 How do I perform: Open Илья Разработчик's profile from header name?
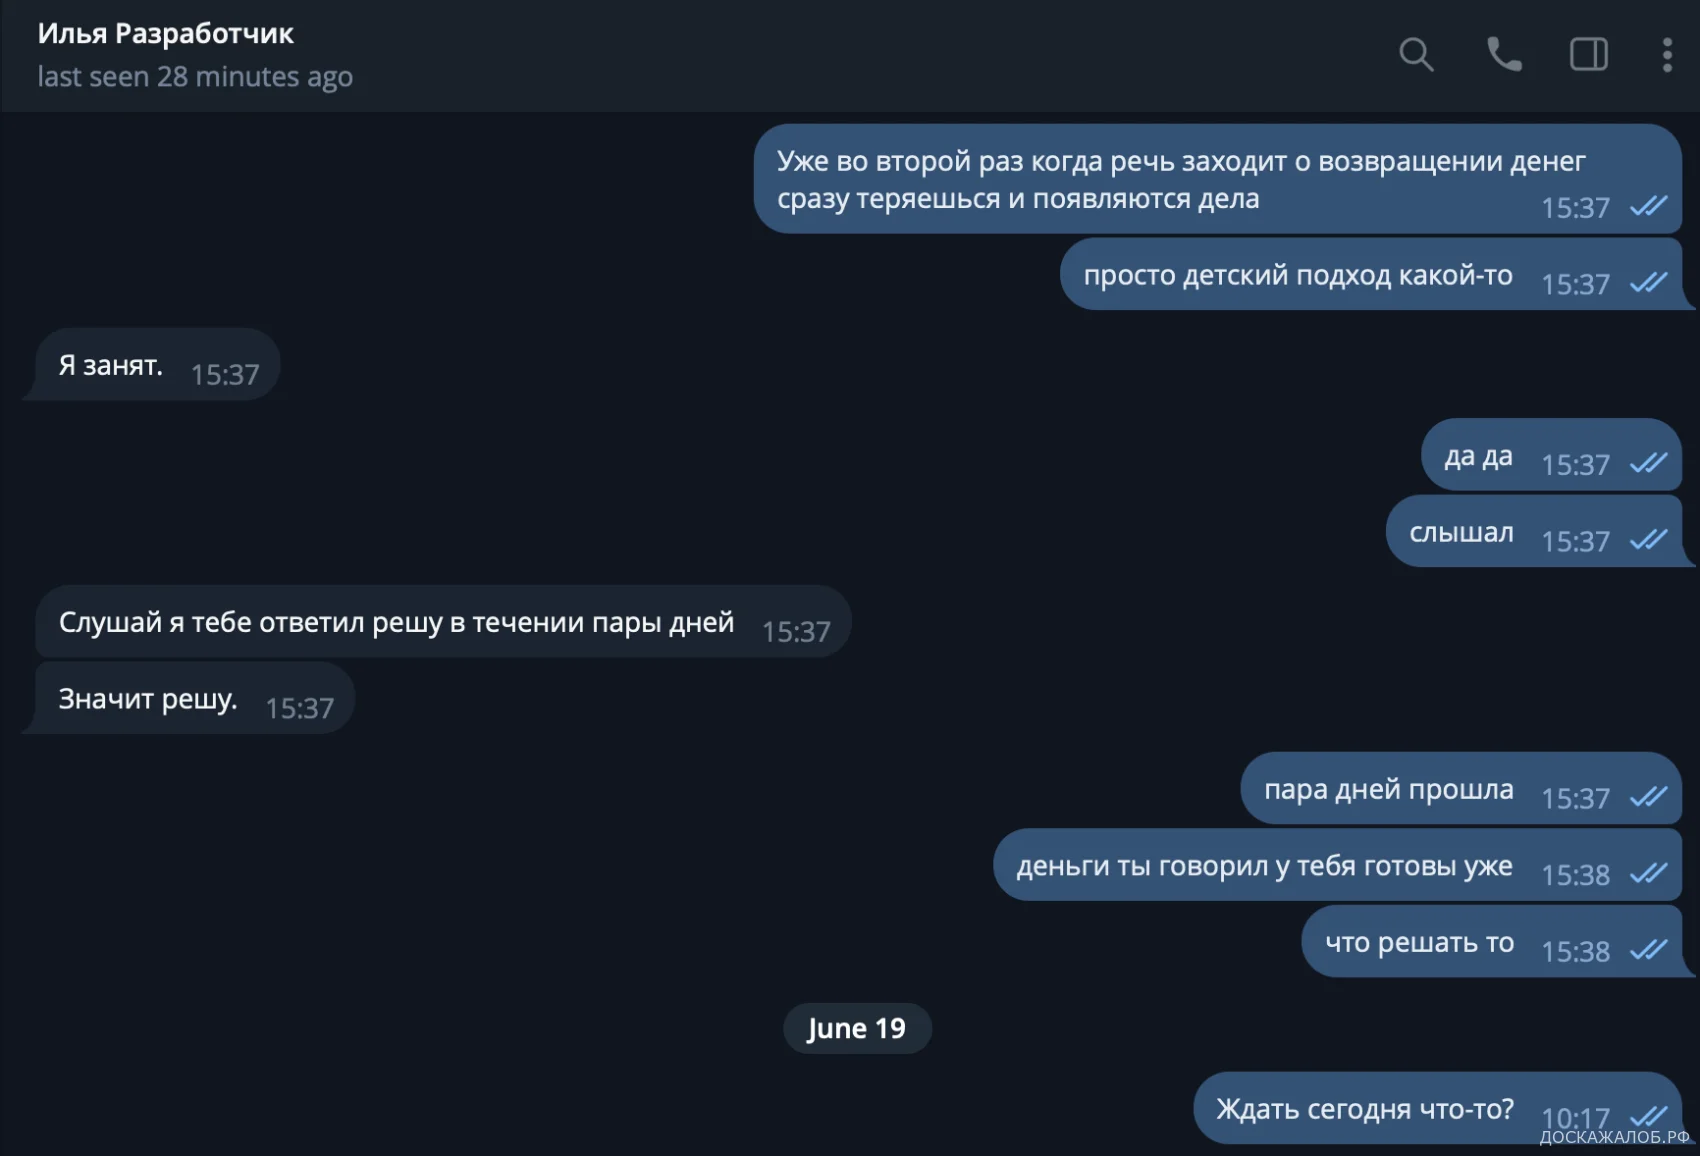[166, 34]
